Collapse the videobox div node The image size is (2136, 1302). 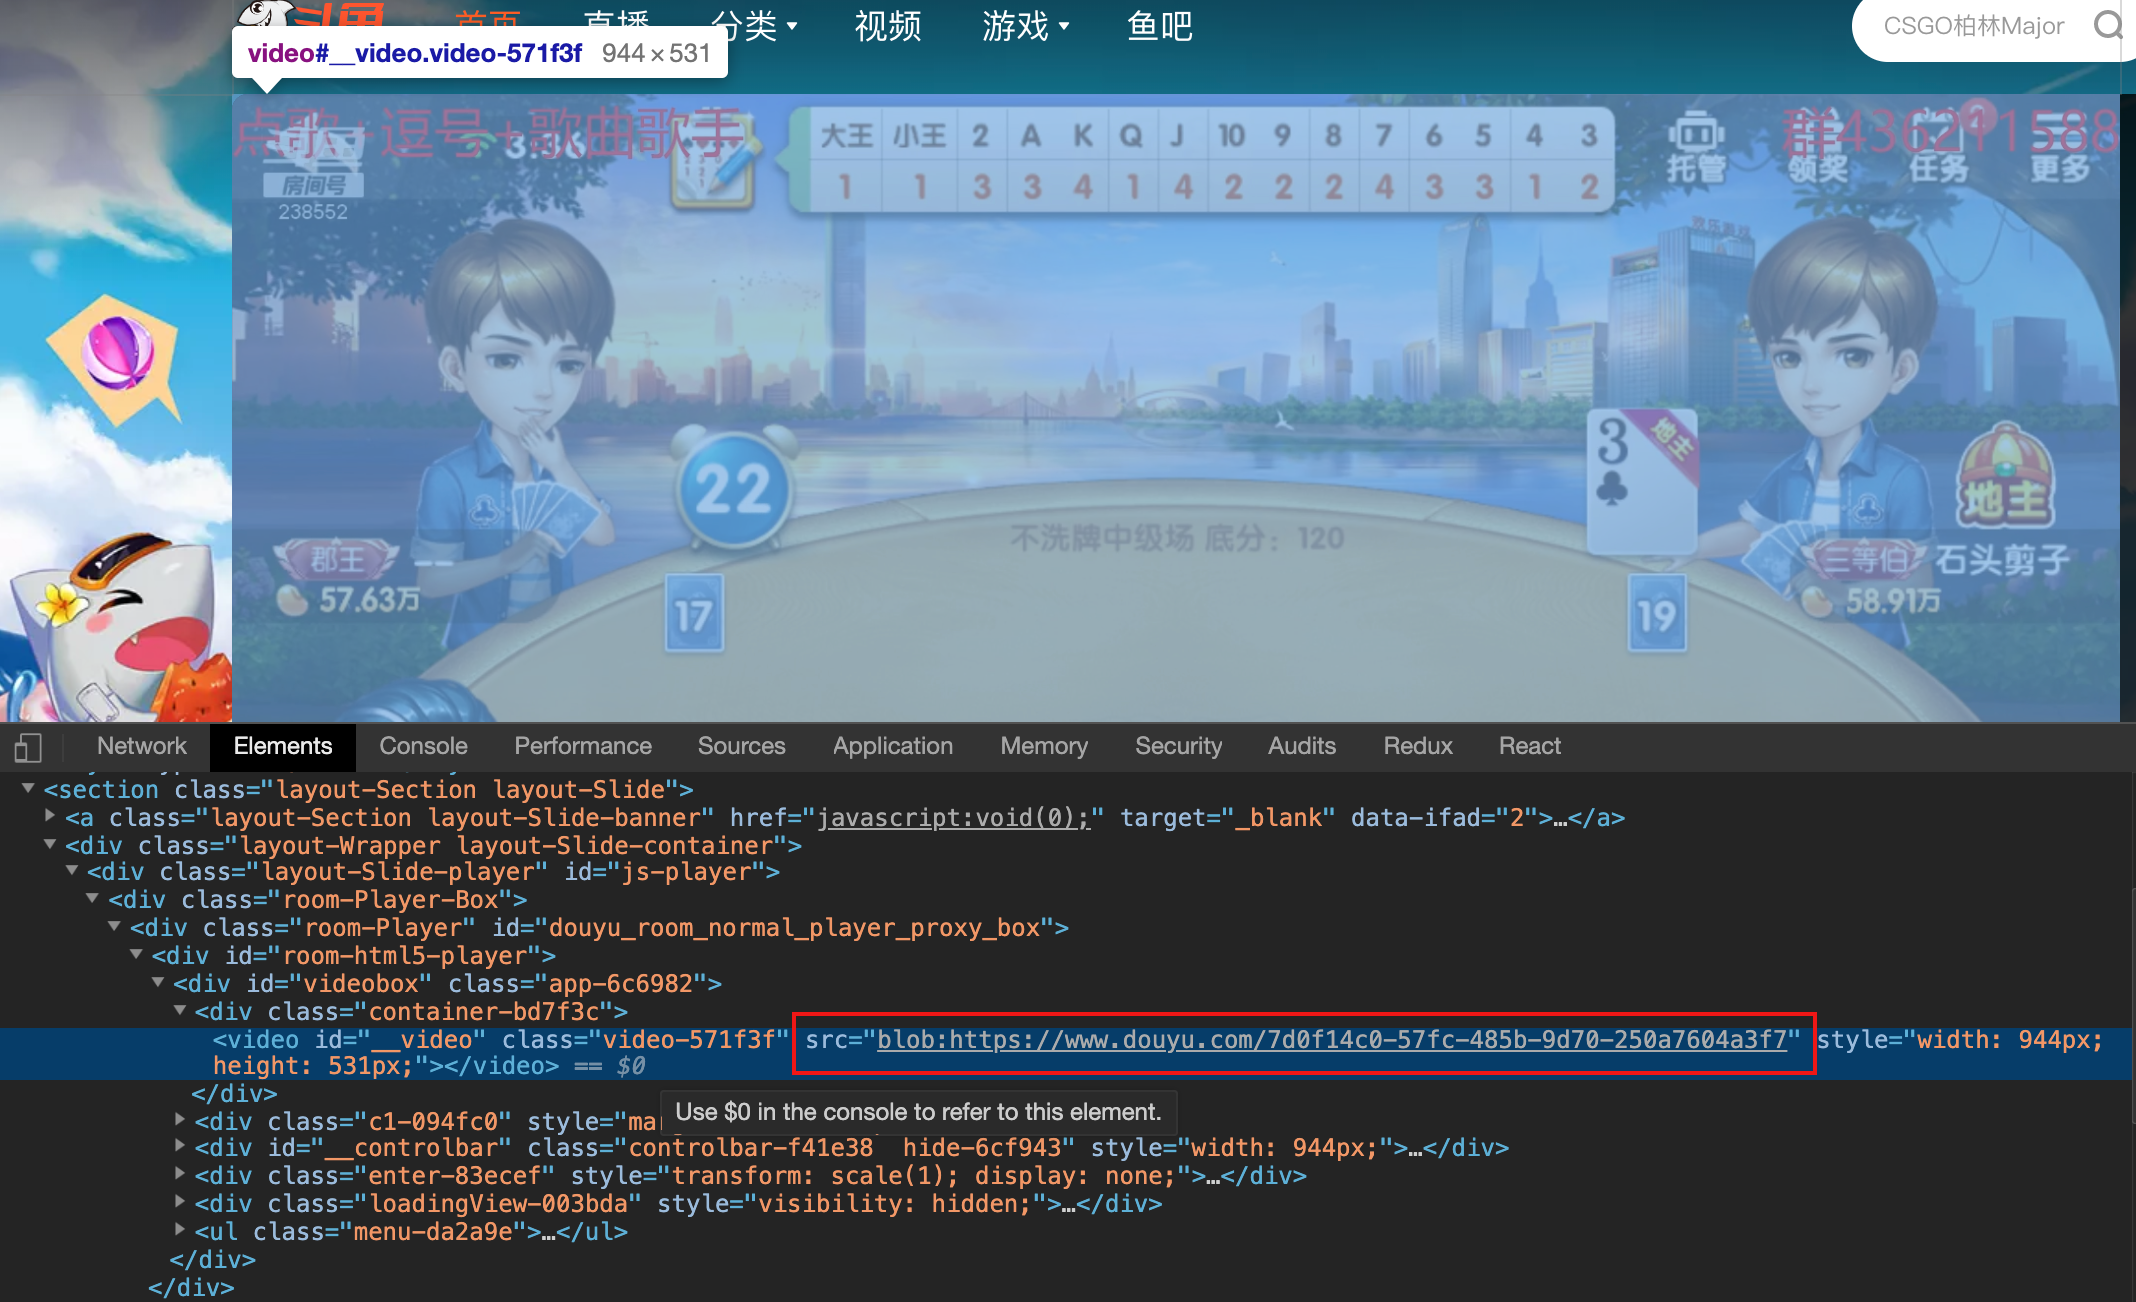(158, 983)
